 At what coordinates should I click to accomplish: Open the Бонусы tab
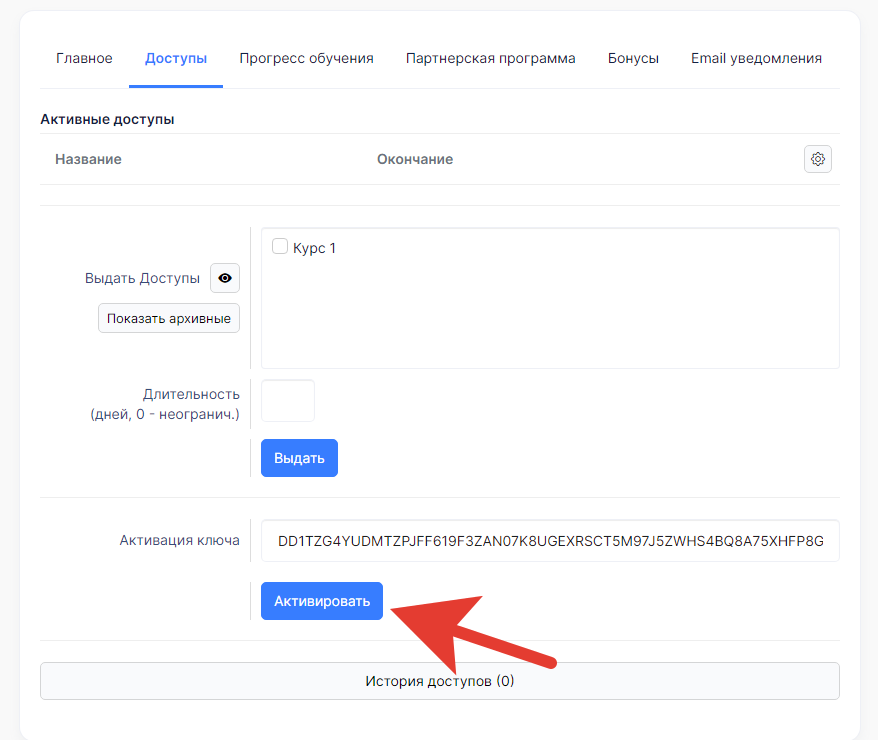pos(633,58)
